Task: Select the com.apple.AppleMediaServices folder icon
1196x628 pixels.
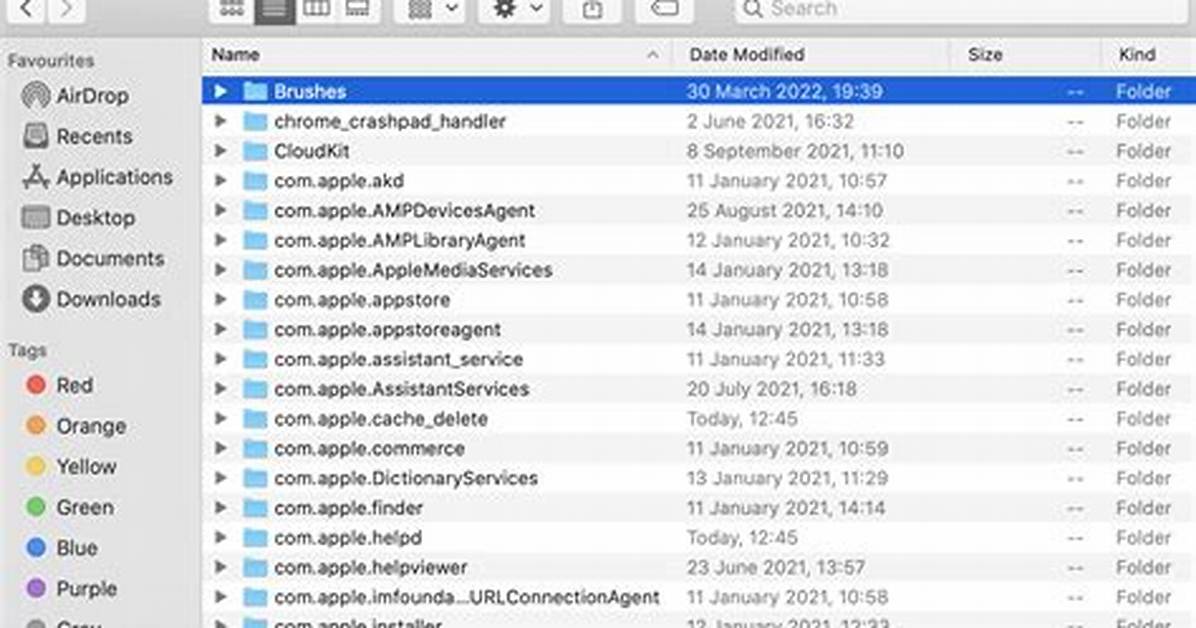Action: [x=255, y=270]
